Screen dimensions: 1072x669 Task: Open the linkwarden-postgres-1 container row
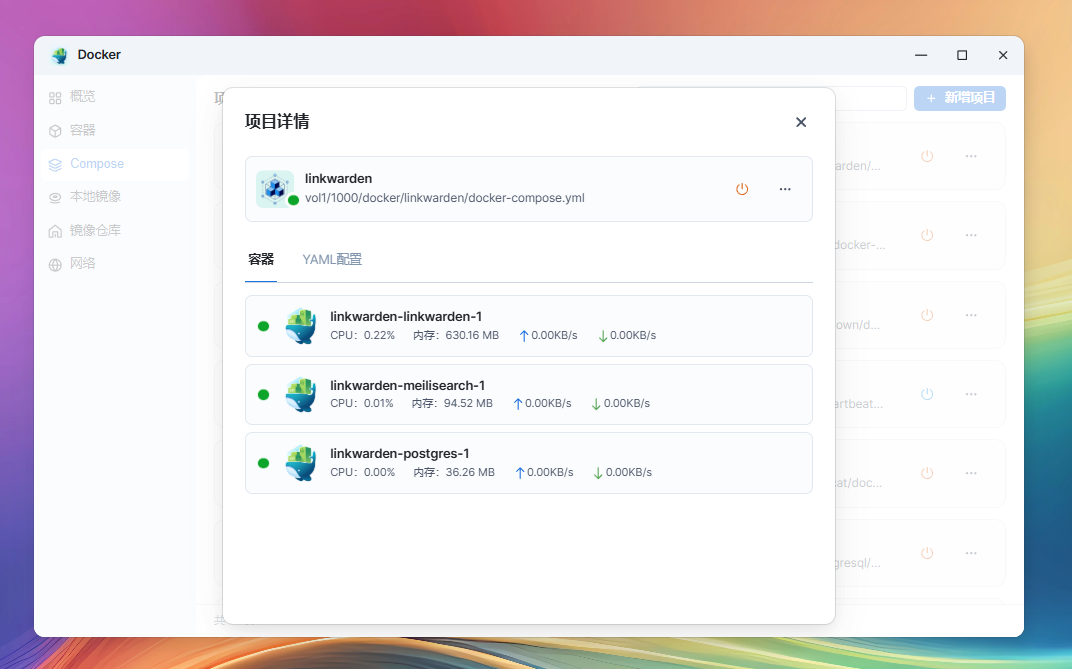click(x=528, y=463)
